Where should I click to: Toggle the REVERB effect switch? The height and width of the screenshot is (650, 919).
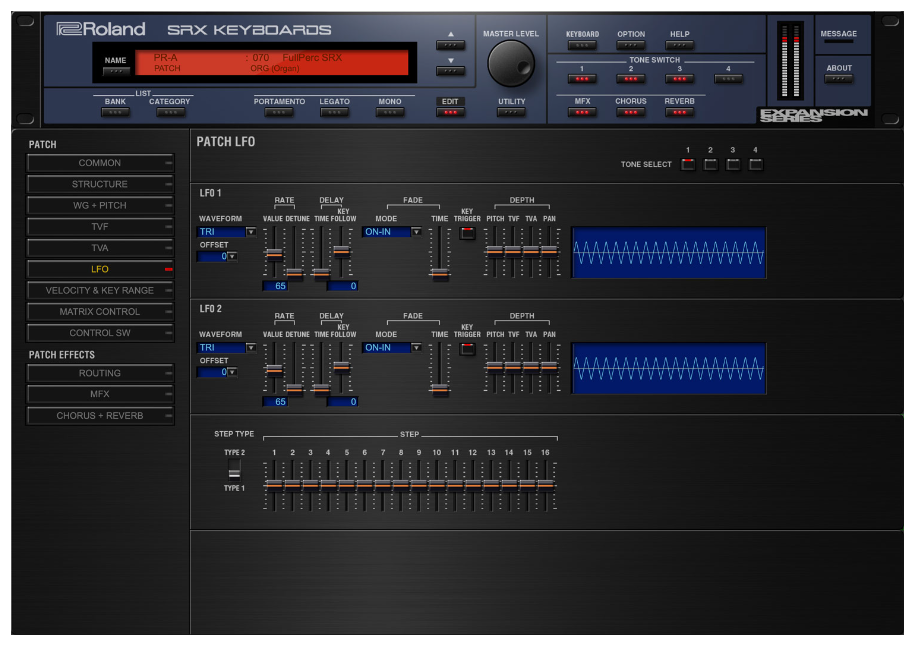tap(679, 112)
